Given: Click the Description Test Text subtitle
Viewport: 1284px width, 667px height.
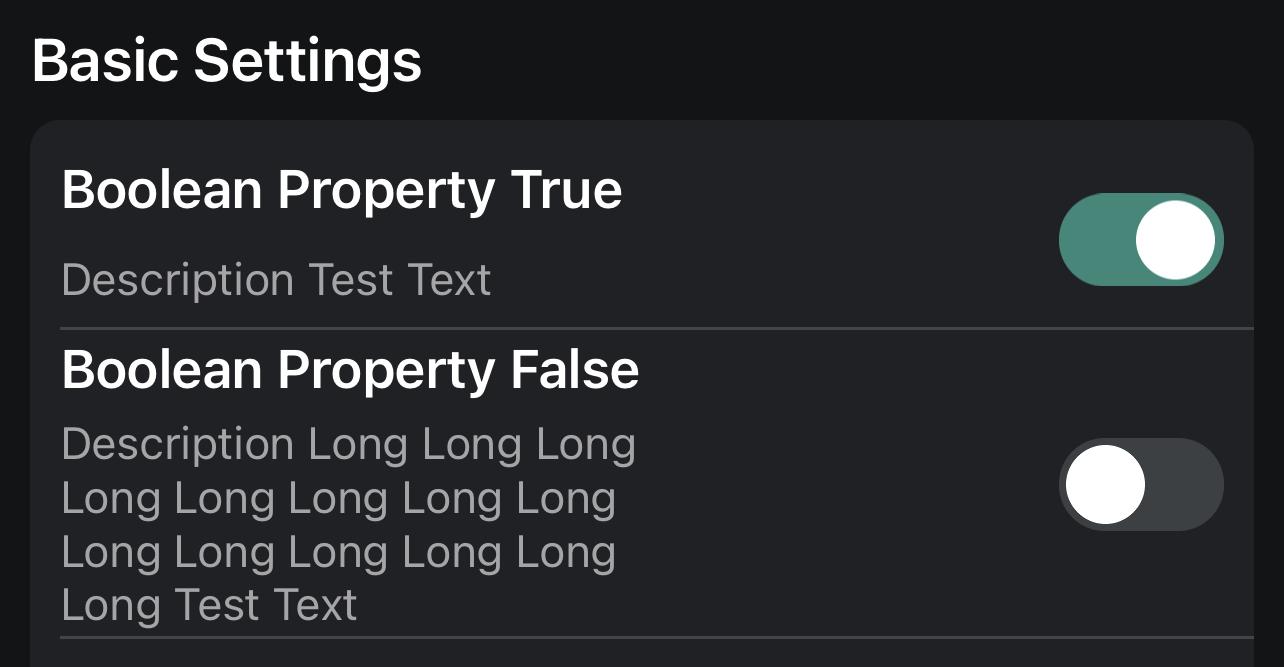Looking at the screenshot, I should [276, 280].
